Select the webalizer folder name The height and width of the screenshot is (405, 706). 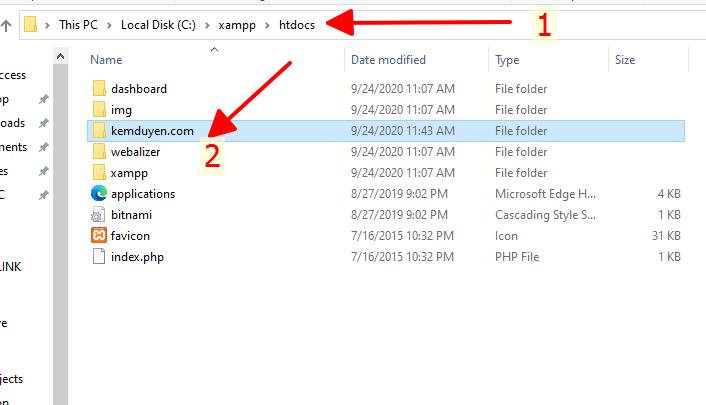point(135,152)
